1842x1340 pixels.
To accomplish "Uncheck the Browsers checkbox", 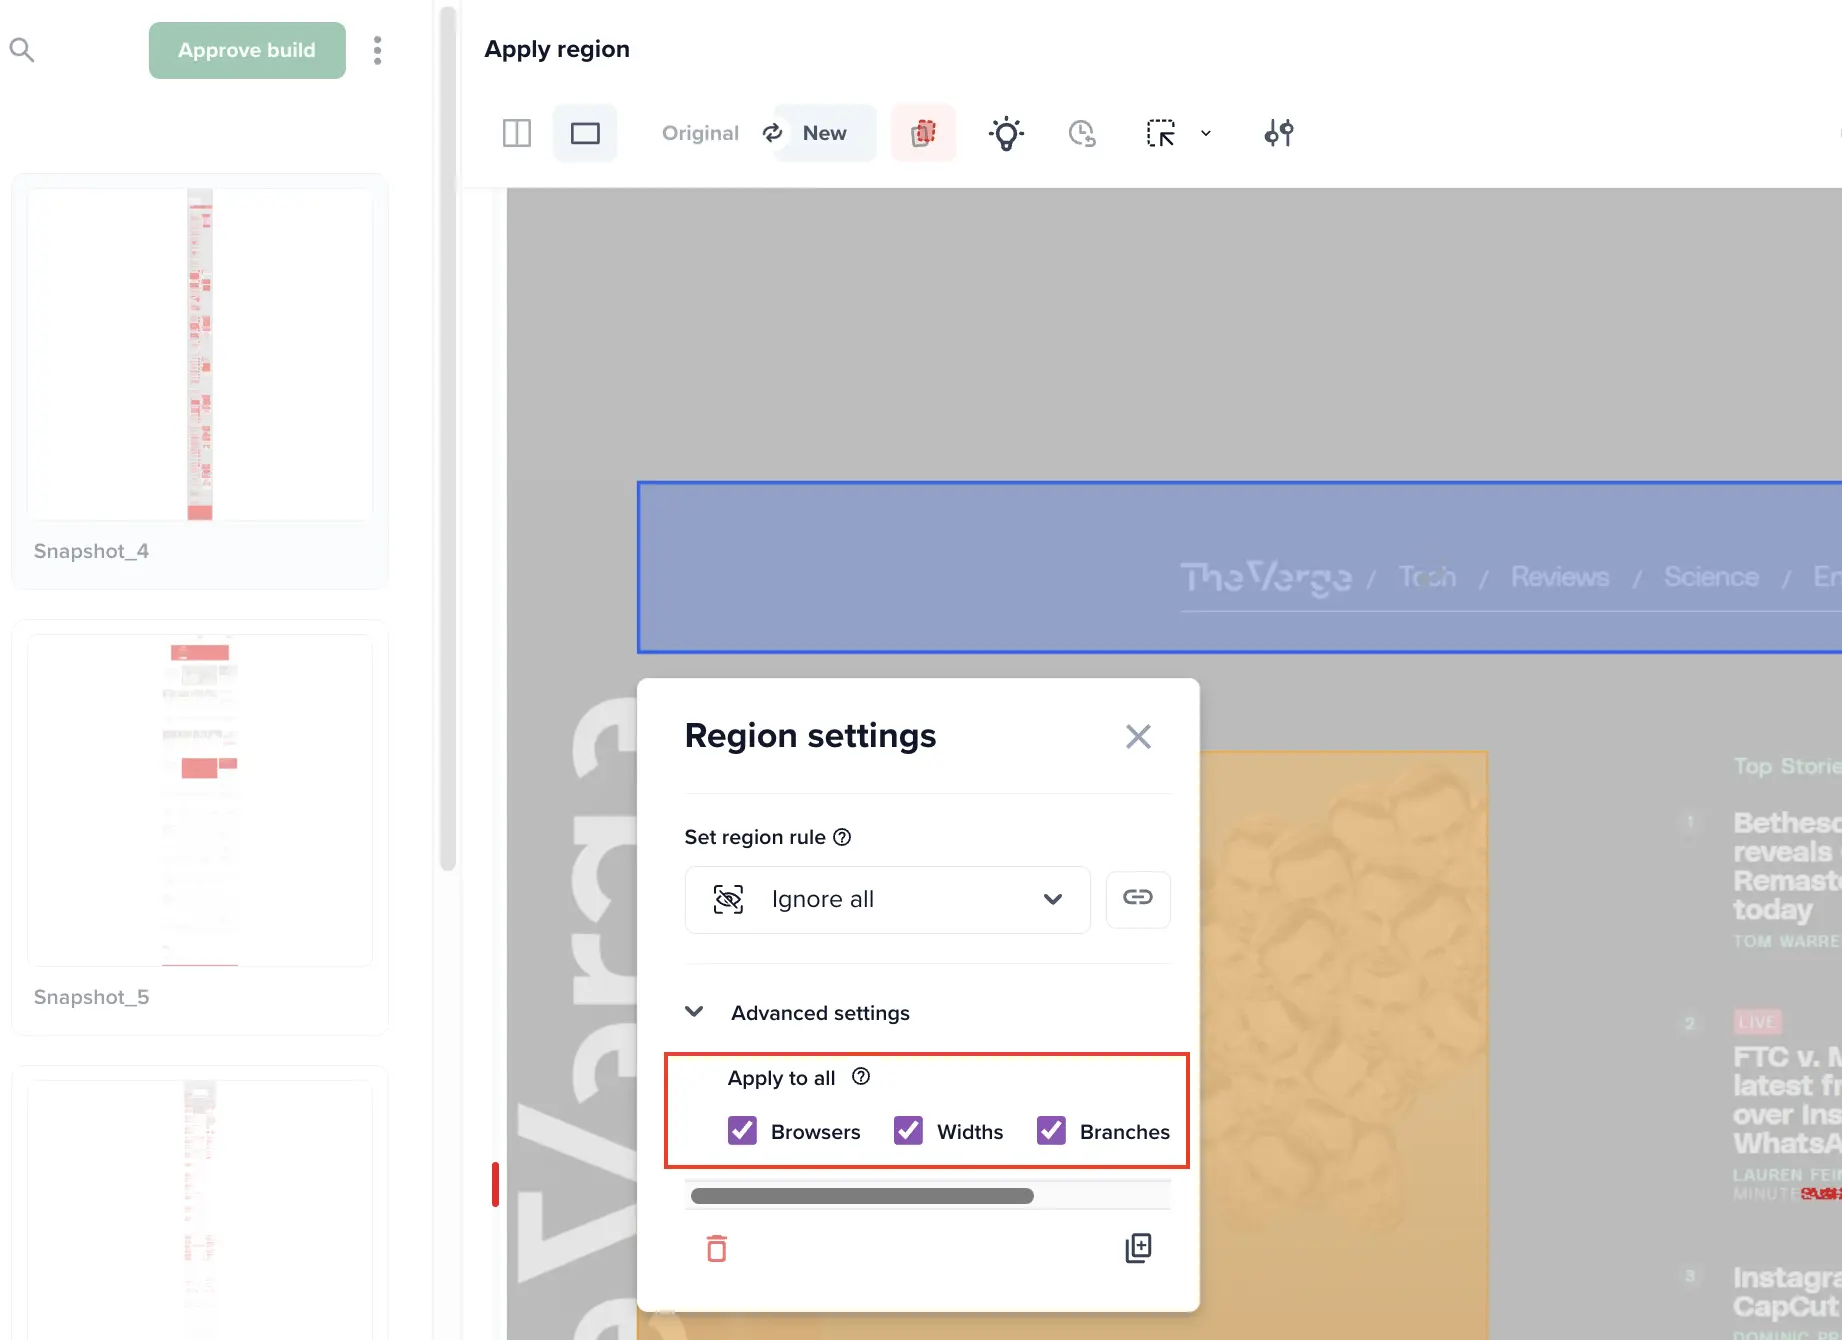I will tap(742, 1131).
